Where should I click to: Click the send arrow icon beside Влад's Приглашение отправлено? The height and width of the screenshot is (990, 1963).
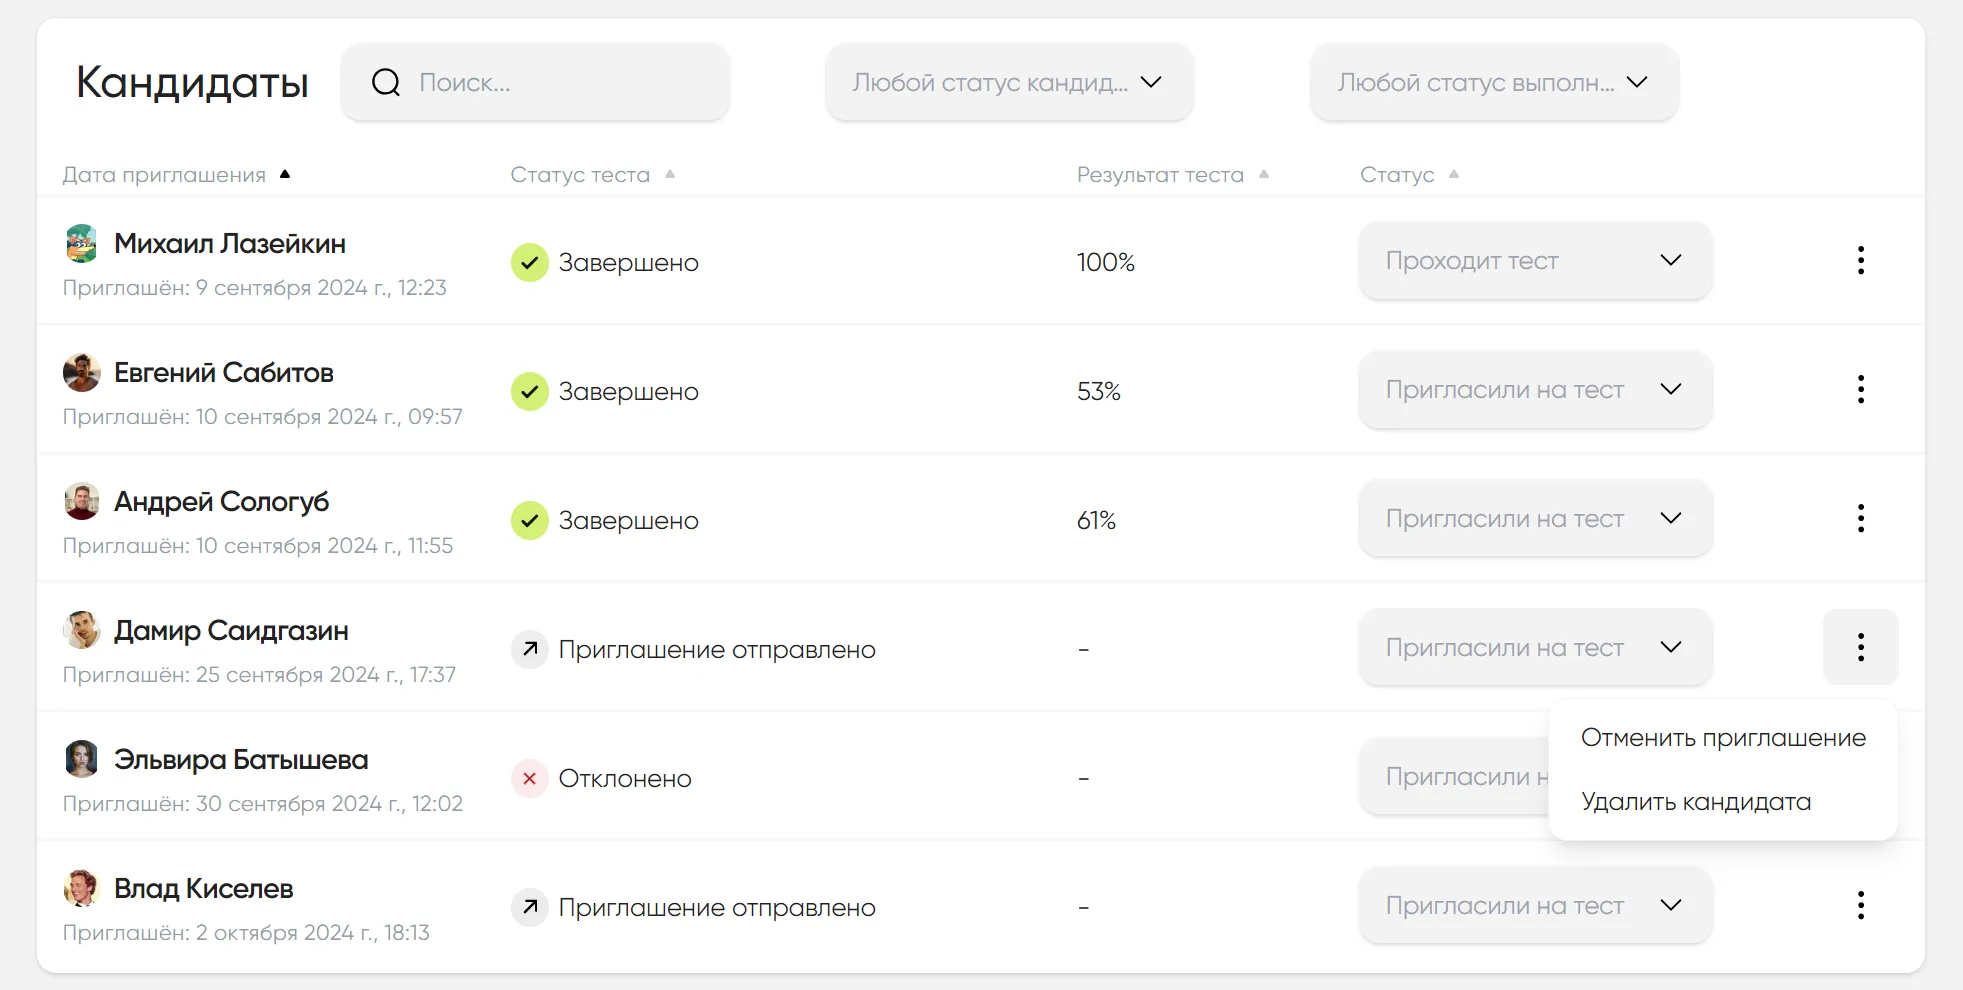tap(529, 907)
